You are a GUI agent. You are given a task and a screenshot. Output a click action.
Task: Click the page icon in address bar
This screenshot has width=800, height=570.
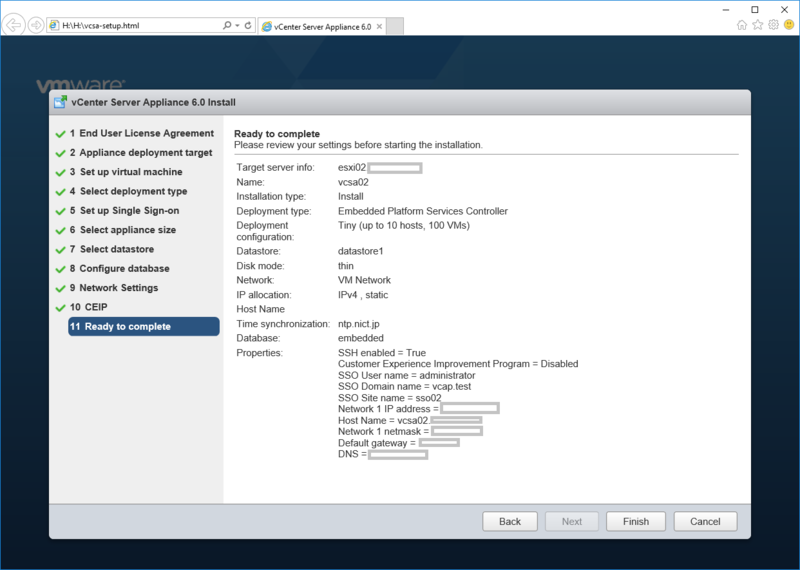point(55,25)
